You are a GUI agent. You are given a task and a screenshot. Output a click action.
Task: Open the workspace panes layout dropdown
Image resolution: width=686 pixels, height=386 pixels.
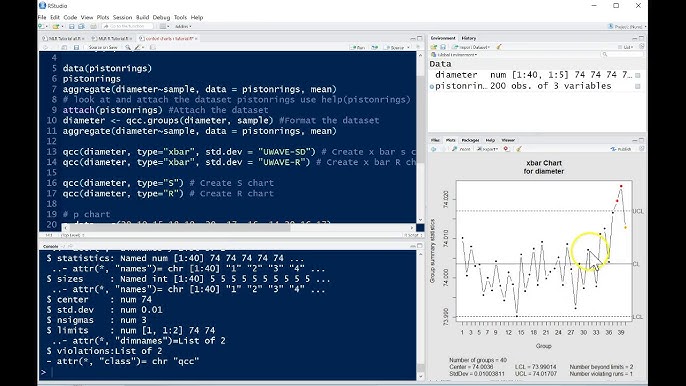(x=164, y=26)
